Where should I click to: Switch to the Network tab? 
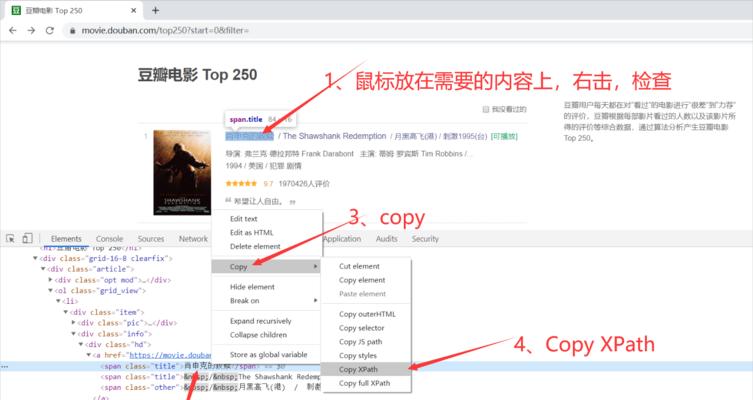click(x=193, y=239)
